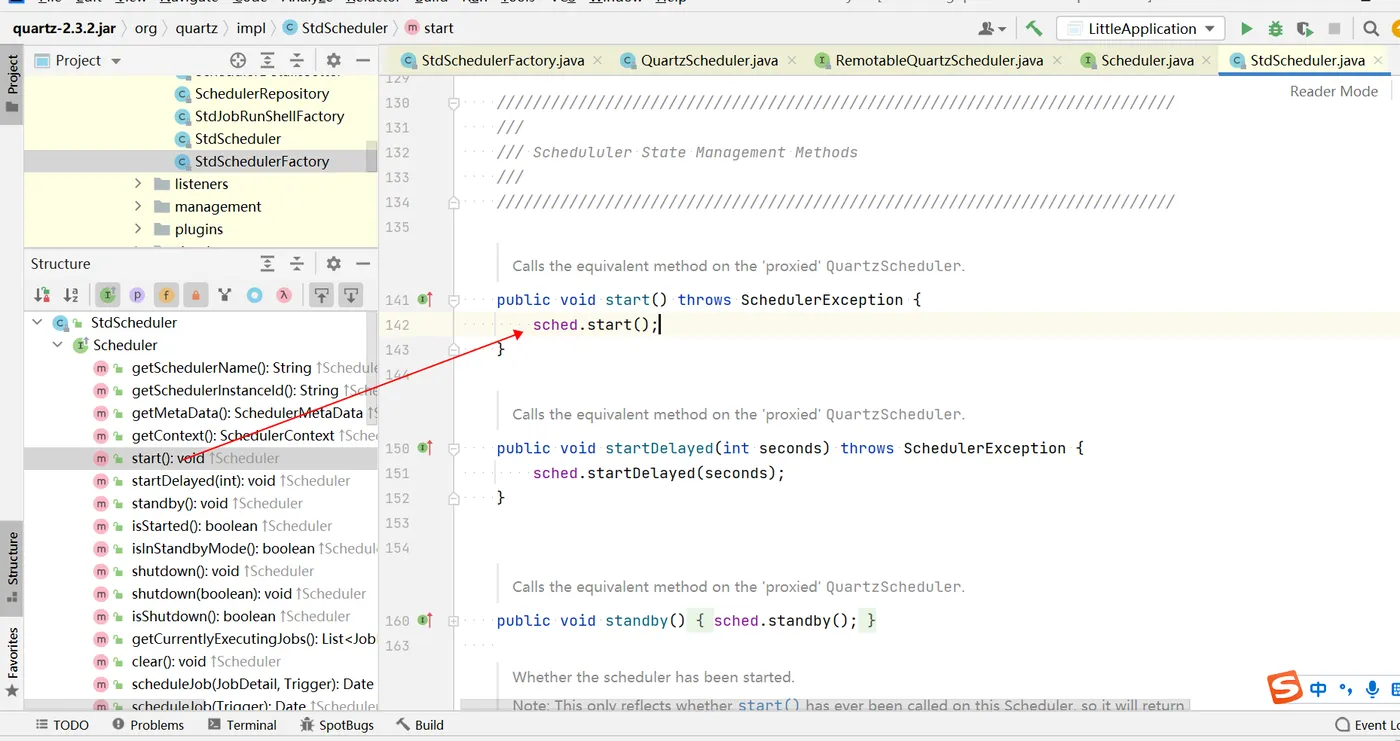Viewport: 1400px width, 741px height.
Task: Click the implements gutter icon at line 160
Action: 425,621
